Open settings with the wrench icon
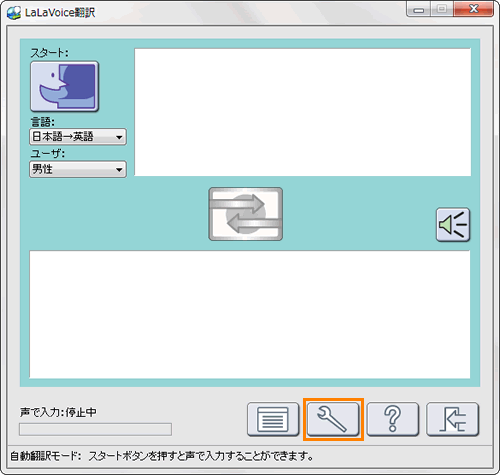This screenshot has height=475, width=500. (x=333, y=419)
